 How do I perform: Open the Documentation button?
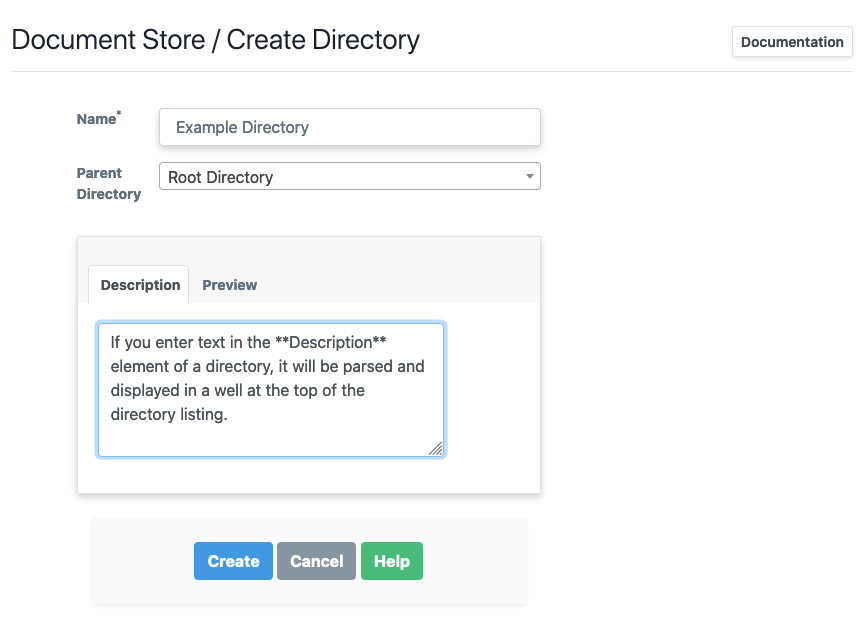point(792,42)
